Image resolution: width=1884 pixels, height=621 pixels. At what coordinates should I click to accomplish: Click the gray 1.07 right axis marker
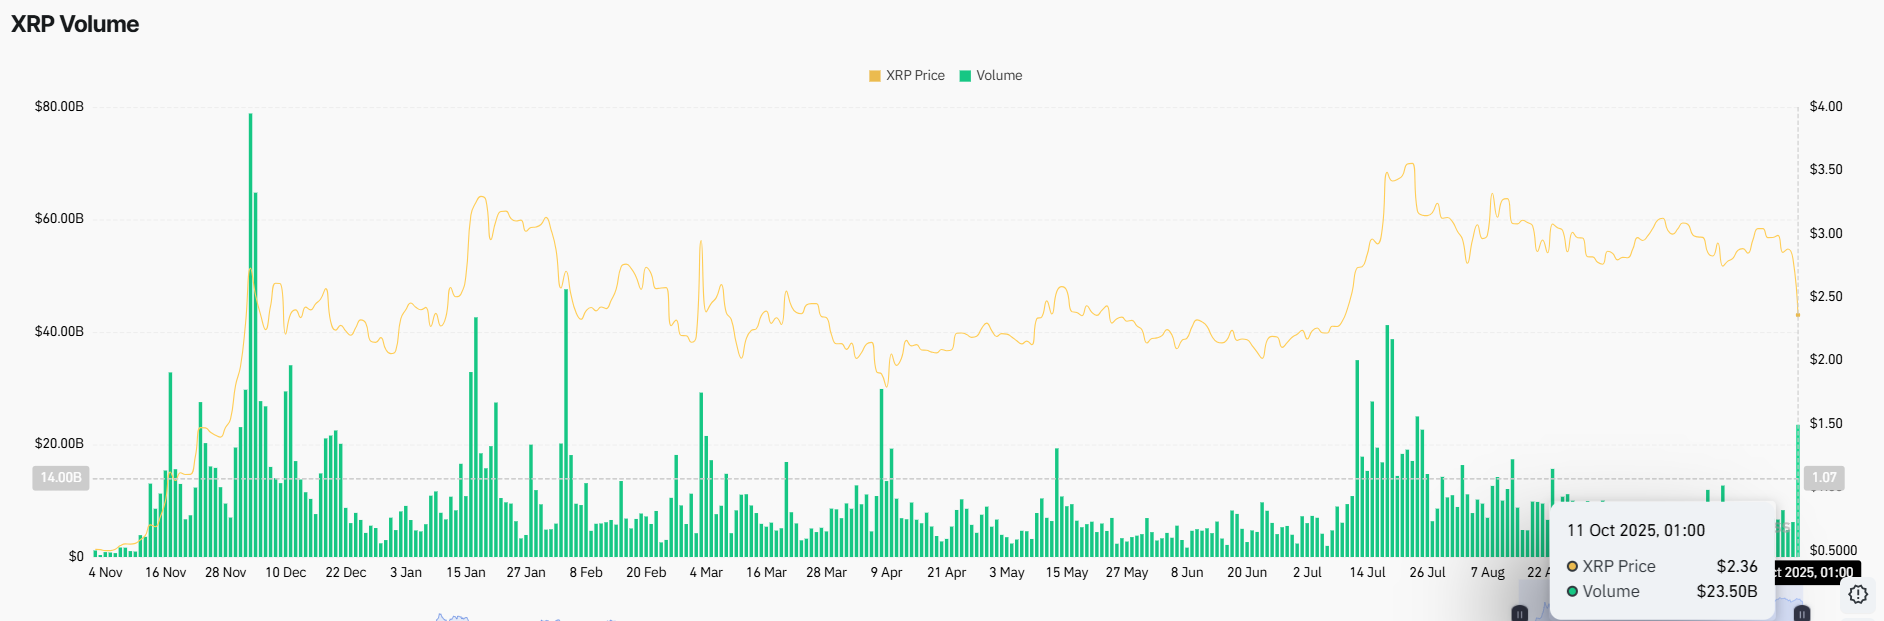1824,478
